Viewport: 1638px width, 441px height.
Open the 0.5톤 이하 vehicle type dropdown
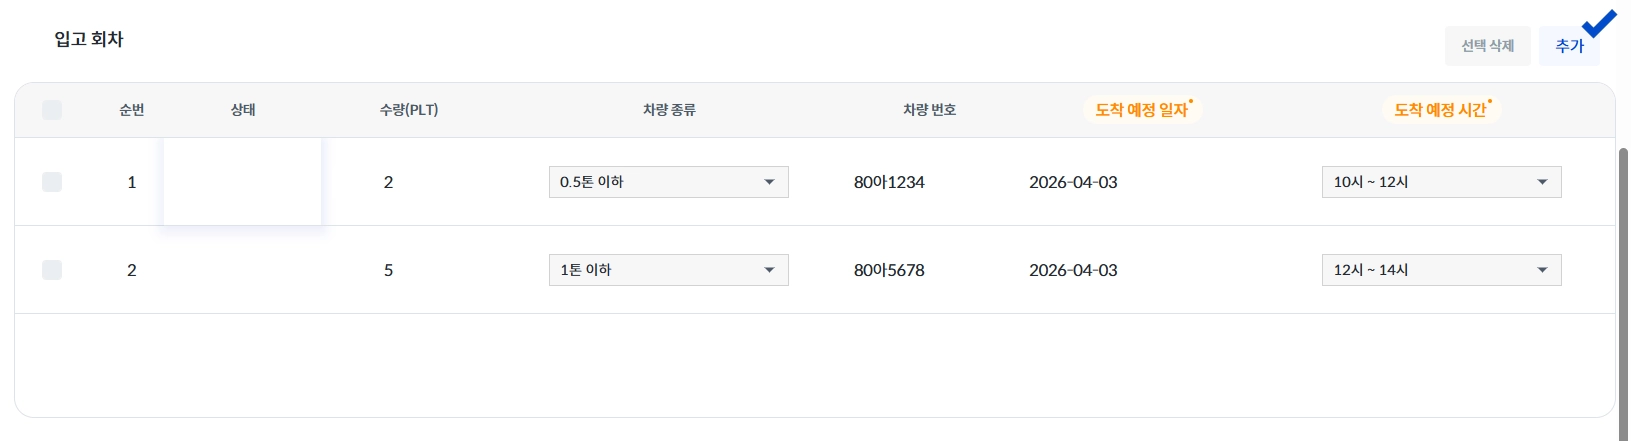(x=668, y=182)
